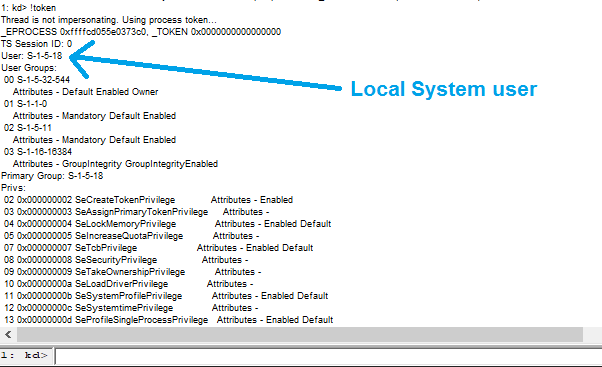
Task: Click the horizontal scrollbar track
Action: coord(299,335)
